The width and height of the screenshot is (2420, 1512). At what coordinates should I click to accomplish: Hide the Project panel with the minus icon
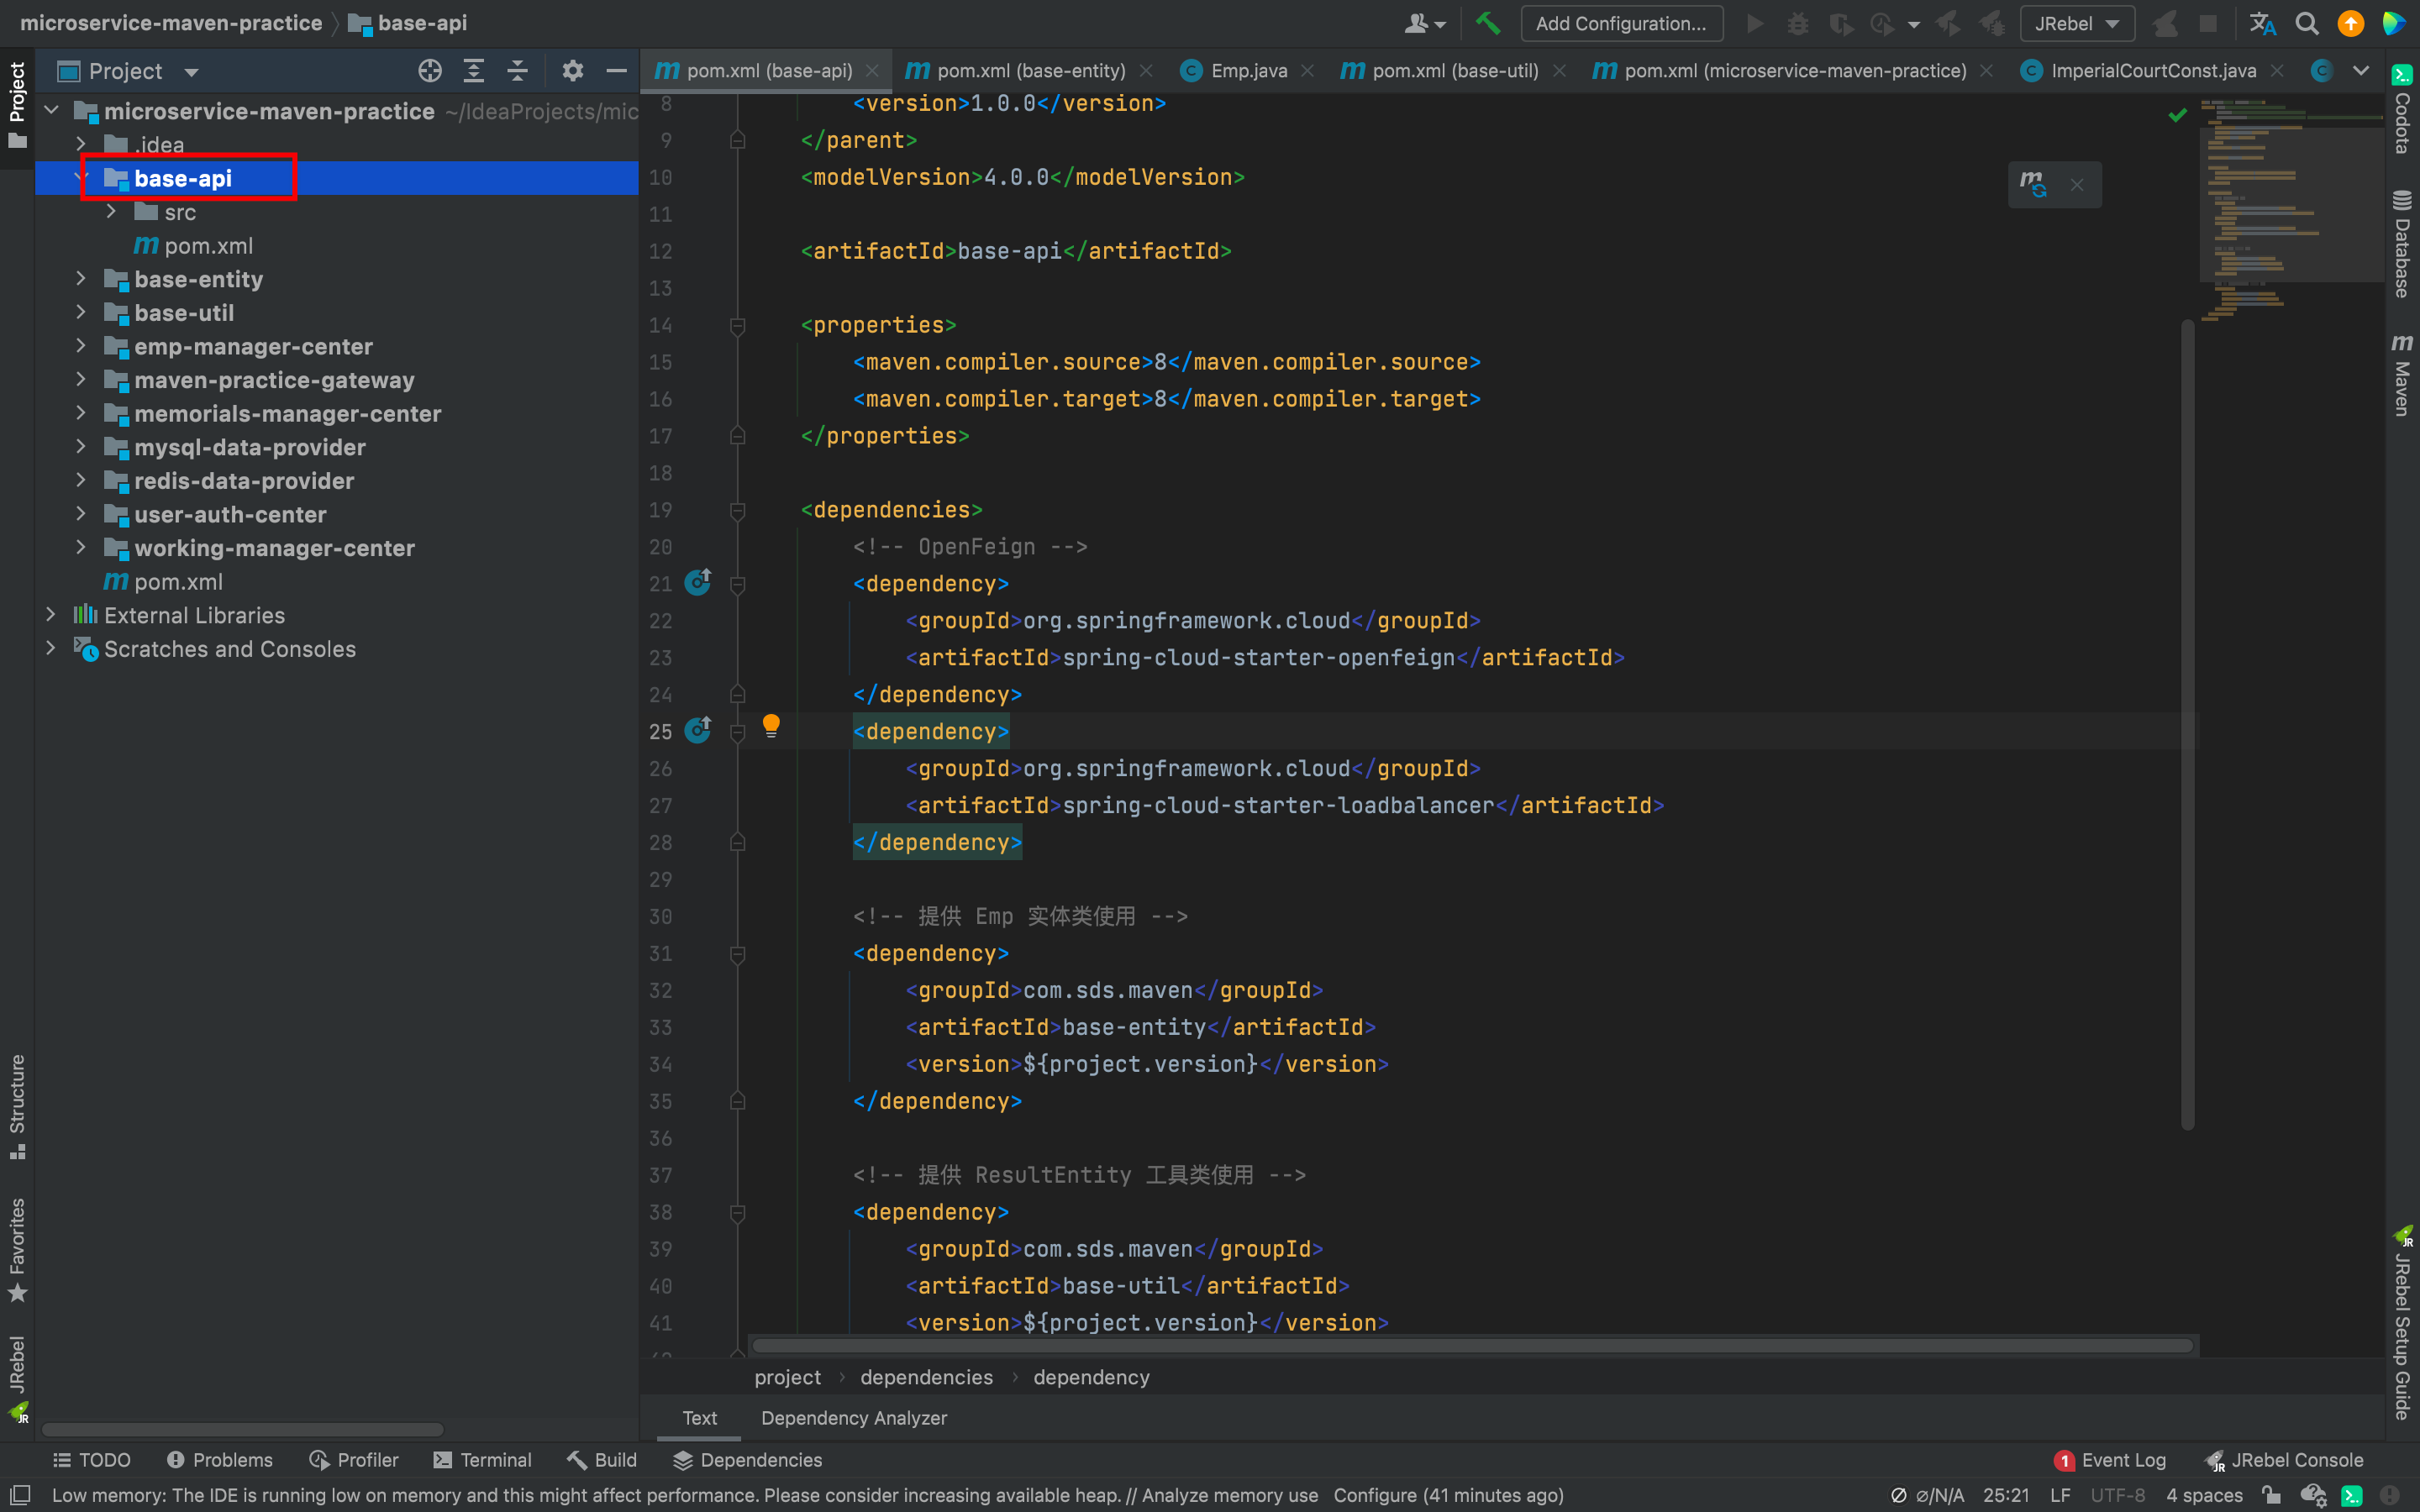pos(616,71)
